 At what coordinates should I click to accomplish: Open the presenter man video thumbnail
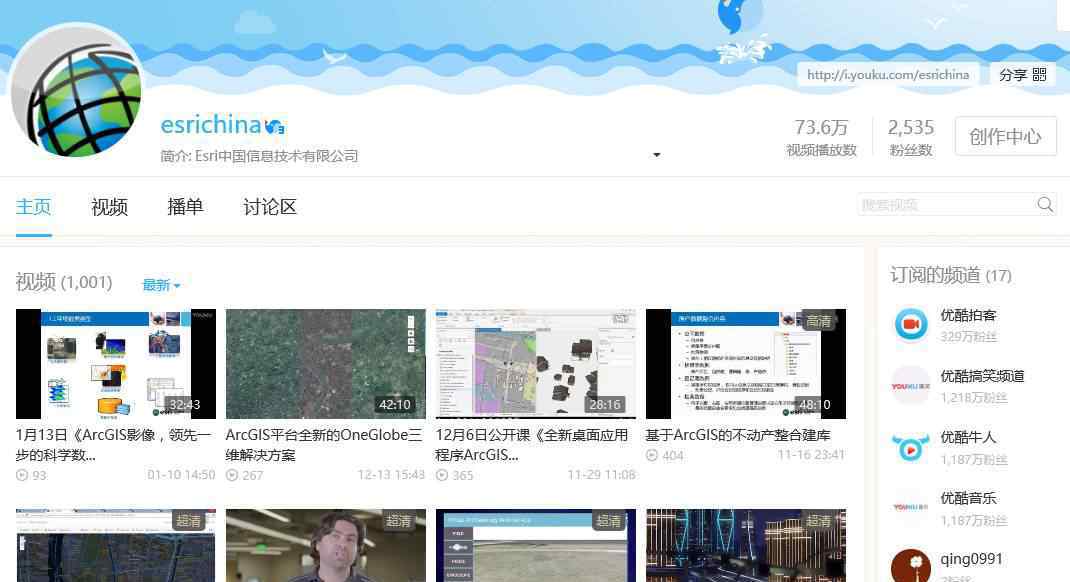326,545
